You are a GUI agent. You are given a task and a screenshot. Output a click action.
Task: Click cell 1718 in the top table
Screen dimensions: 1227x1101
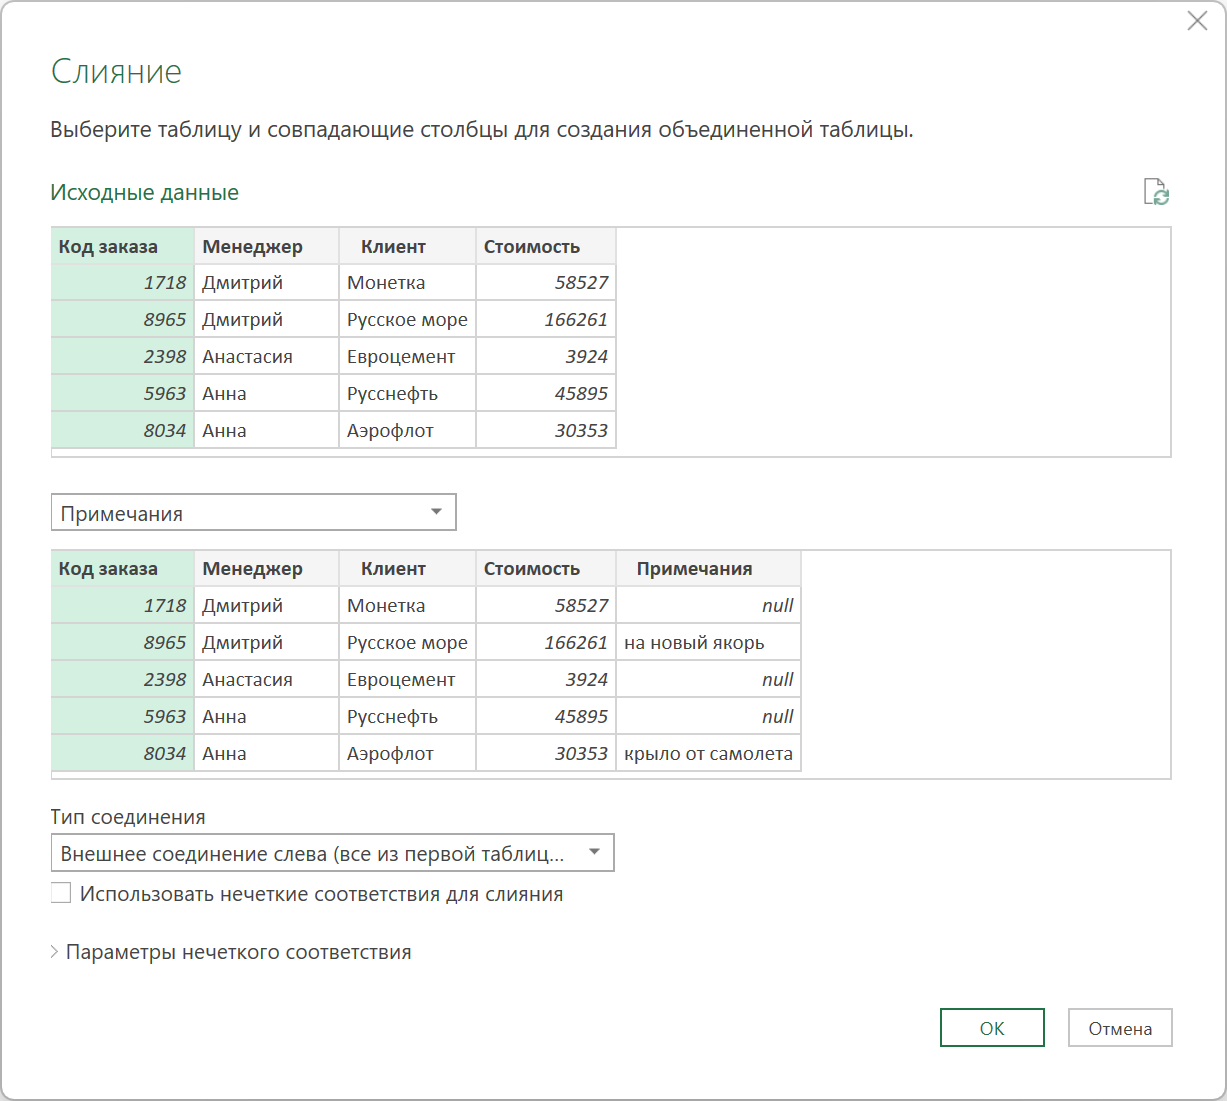122,283
